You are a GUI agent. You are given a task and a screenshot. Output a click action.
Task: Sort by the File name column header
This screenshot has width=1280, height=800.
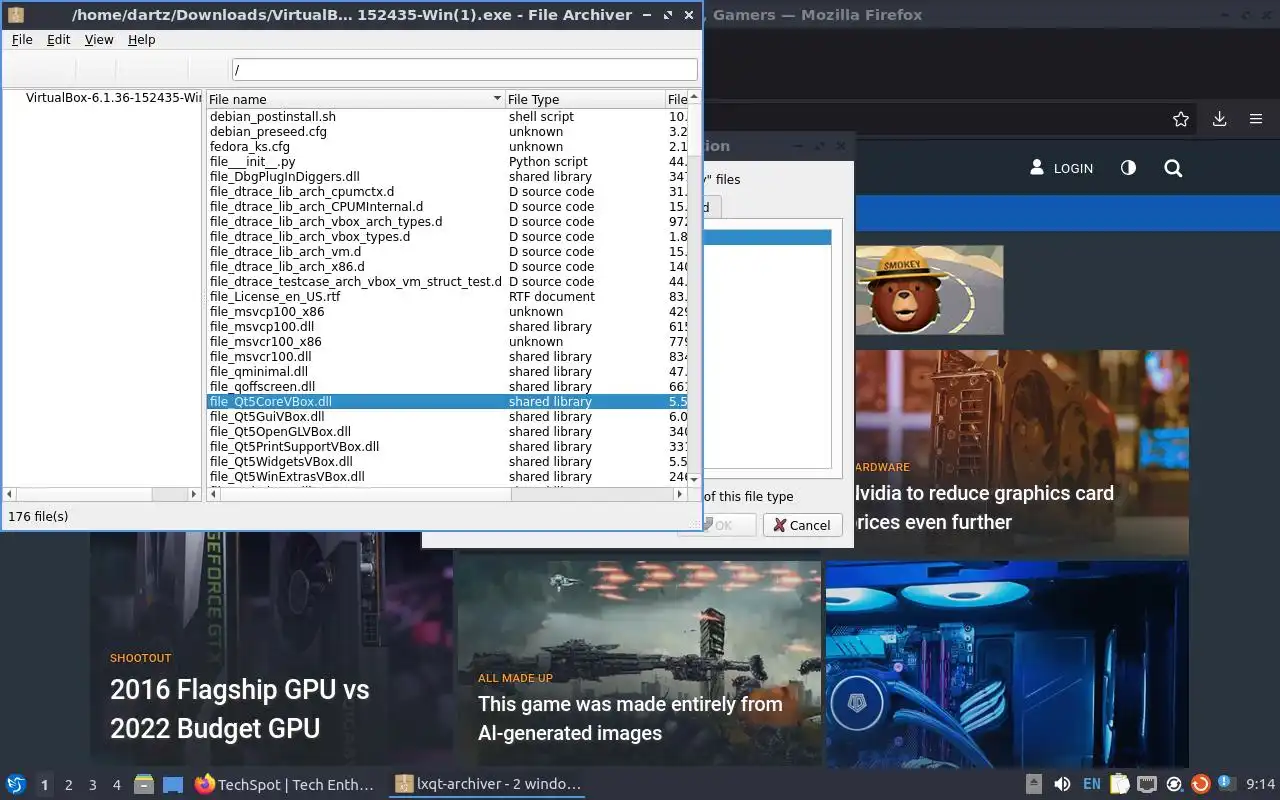point(355,99)
